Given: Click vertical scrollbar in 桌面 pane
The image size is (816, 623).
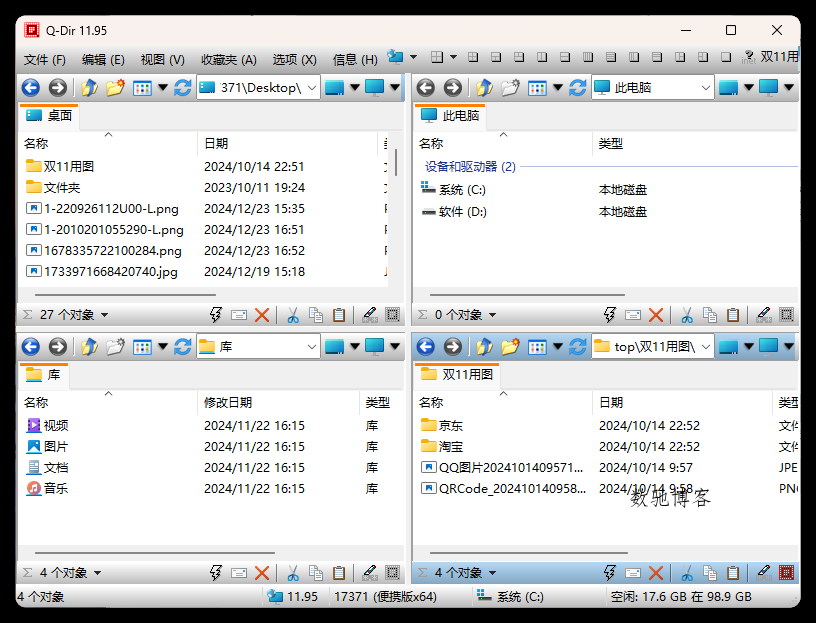Looking at the screenshot, I should (x=397, y=162).
